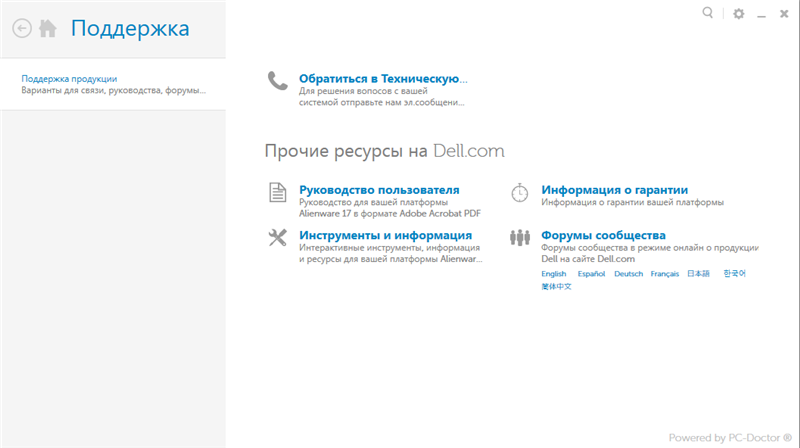Click 'Варианты для связи, руководства, форумы...' text
This screenshot has width=800, height=448.
pos(113,90)
